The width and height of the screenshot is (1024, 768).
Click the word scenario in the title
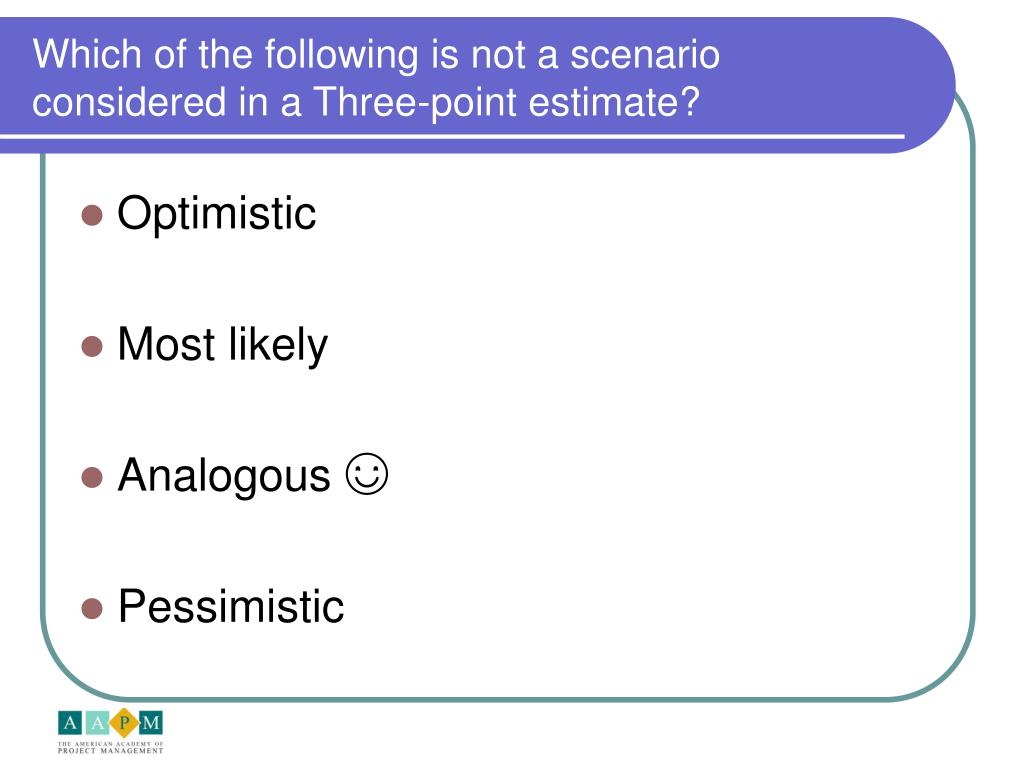click(645, 55)
